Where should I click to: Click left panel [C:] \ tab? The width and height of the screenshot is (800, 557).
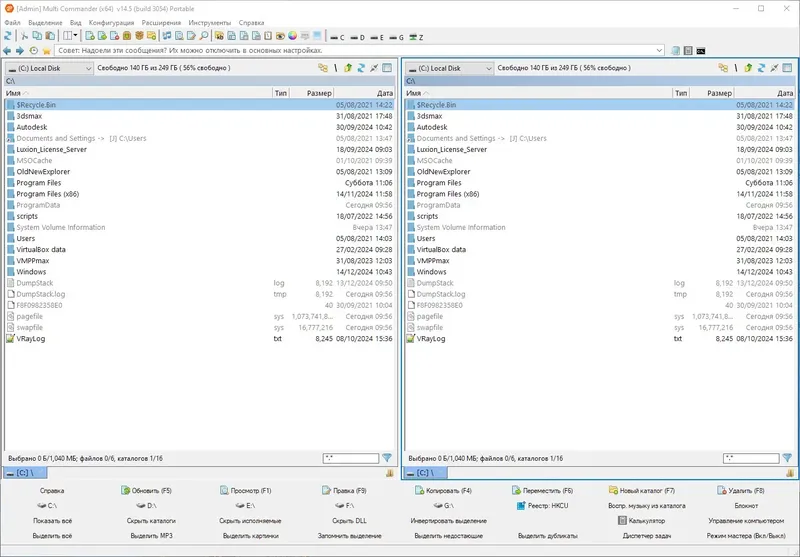point(25,473)
